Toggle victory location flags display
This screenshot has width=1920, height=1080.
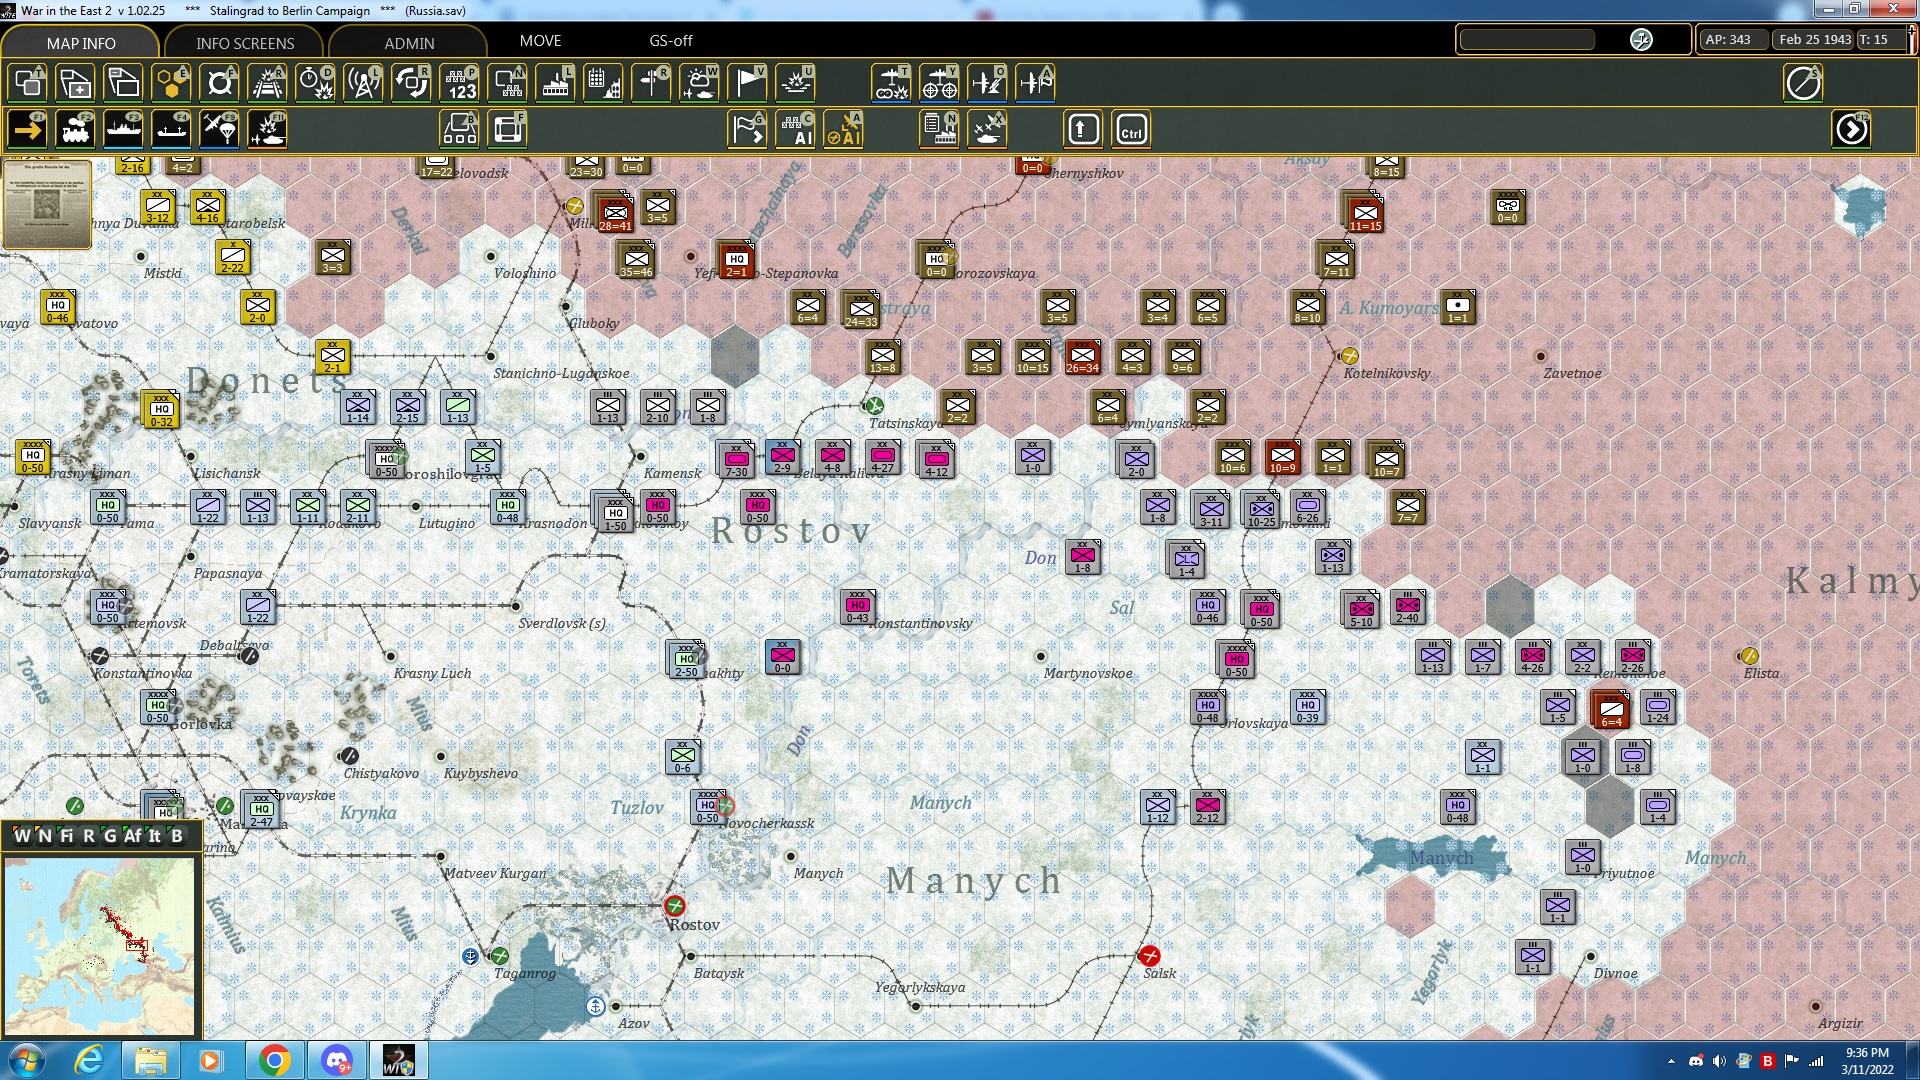(x=747, y=83)
